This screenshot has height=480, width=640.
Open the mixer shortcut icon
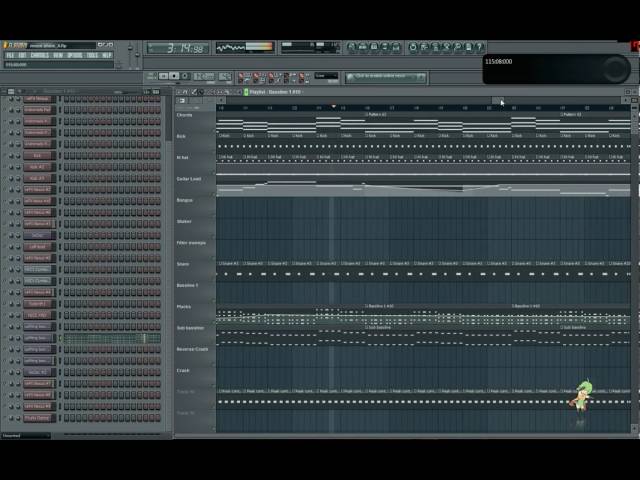click(396, 47)
